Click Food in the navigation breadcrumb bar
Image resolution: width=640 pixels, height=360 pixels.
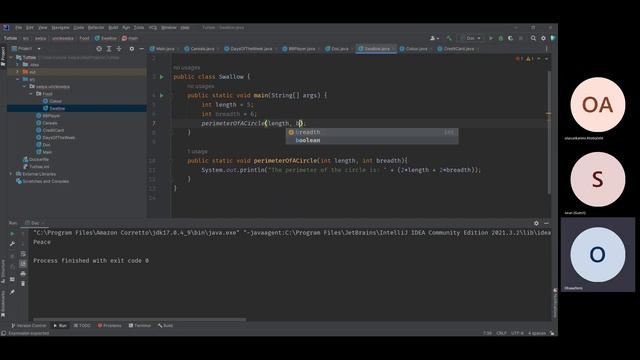pyautogui.click(x=84, y=38)
